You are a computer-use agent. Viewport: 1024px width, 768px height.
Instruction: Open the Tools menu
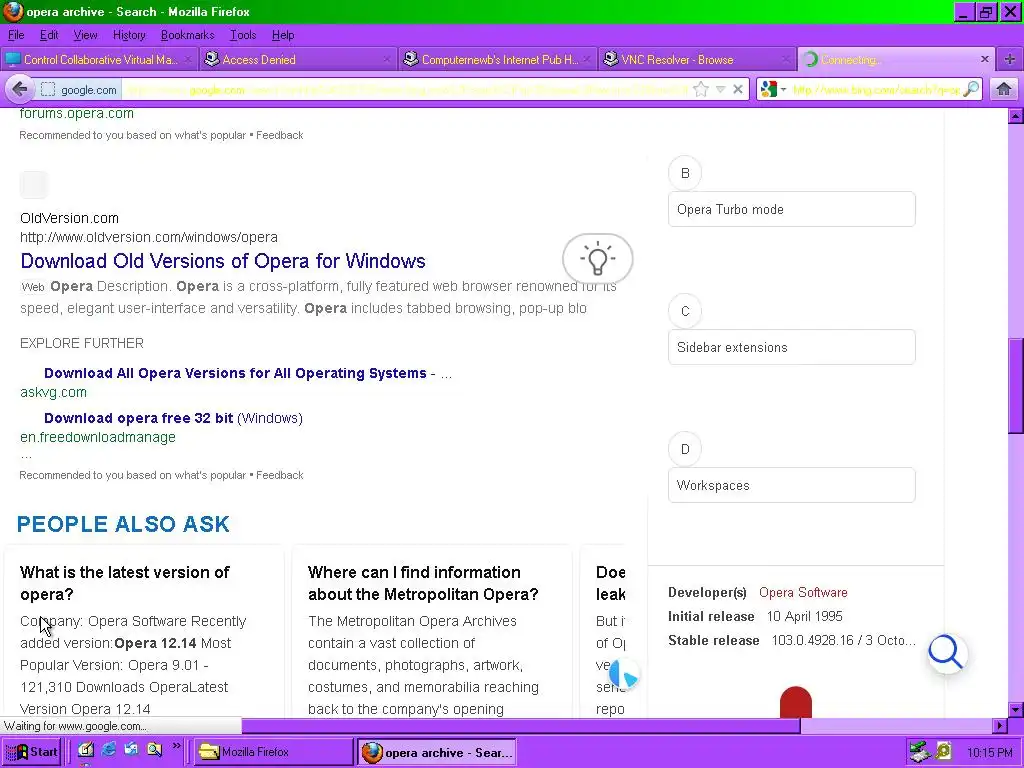[243, 35]
